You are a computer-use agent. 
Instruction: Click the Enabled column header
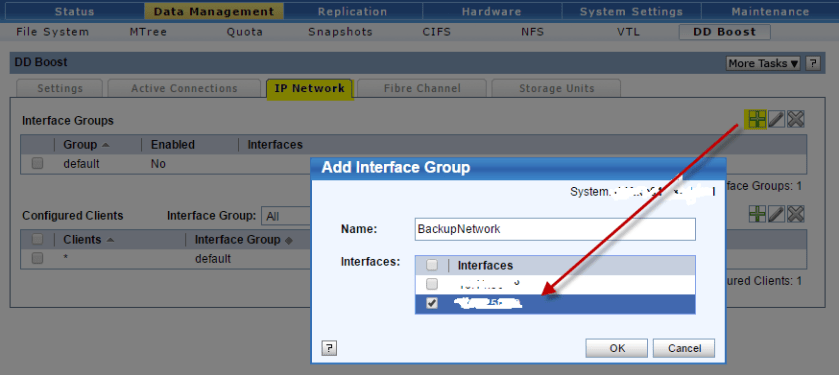pos(173,144)
